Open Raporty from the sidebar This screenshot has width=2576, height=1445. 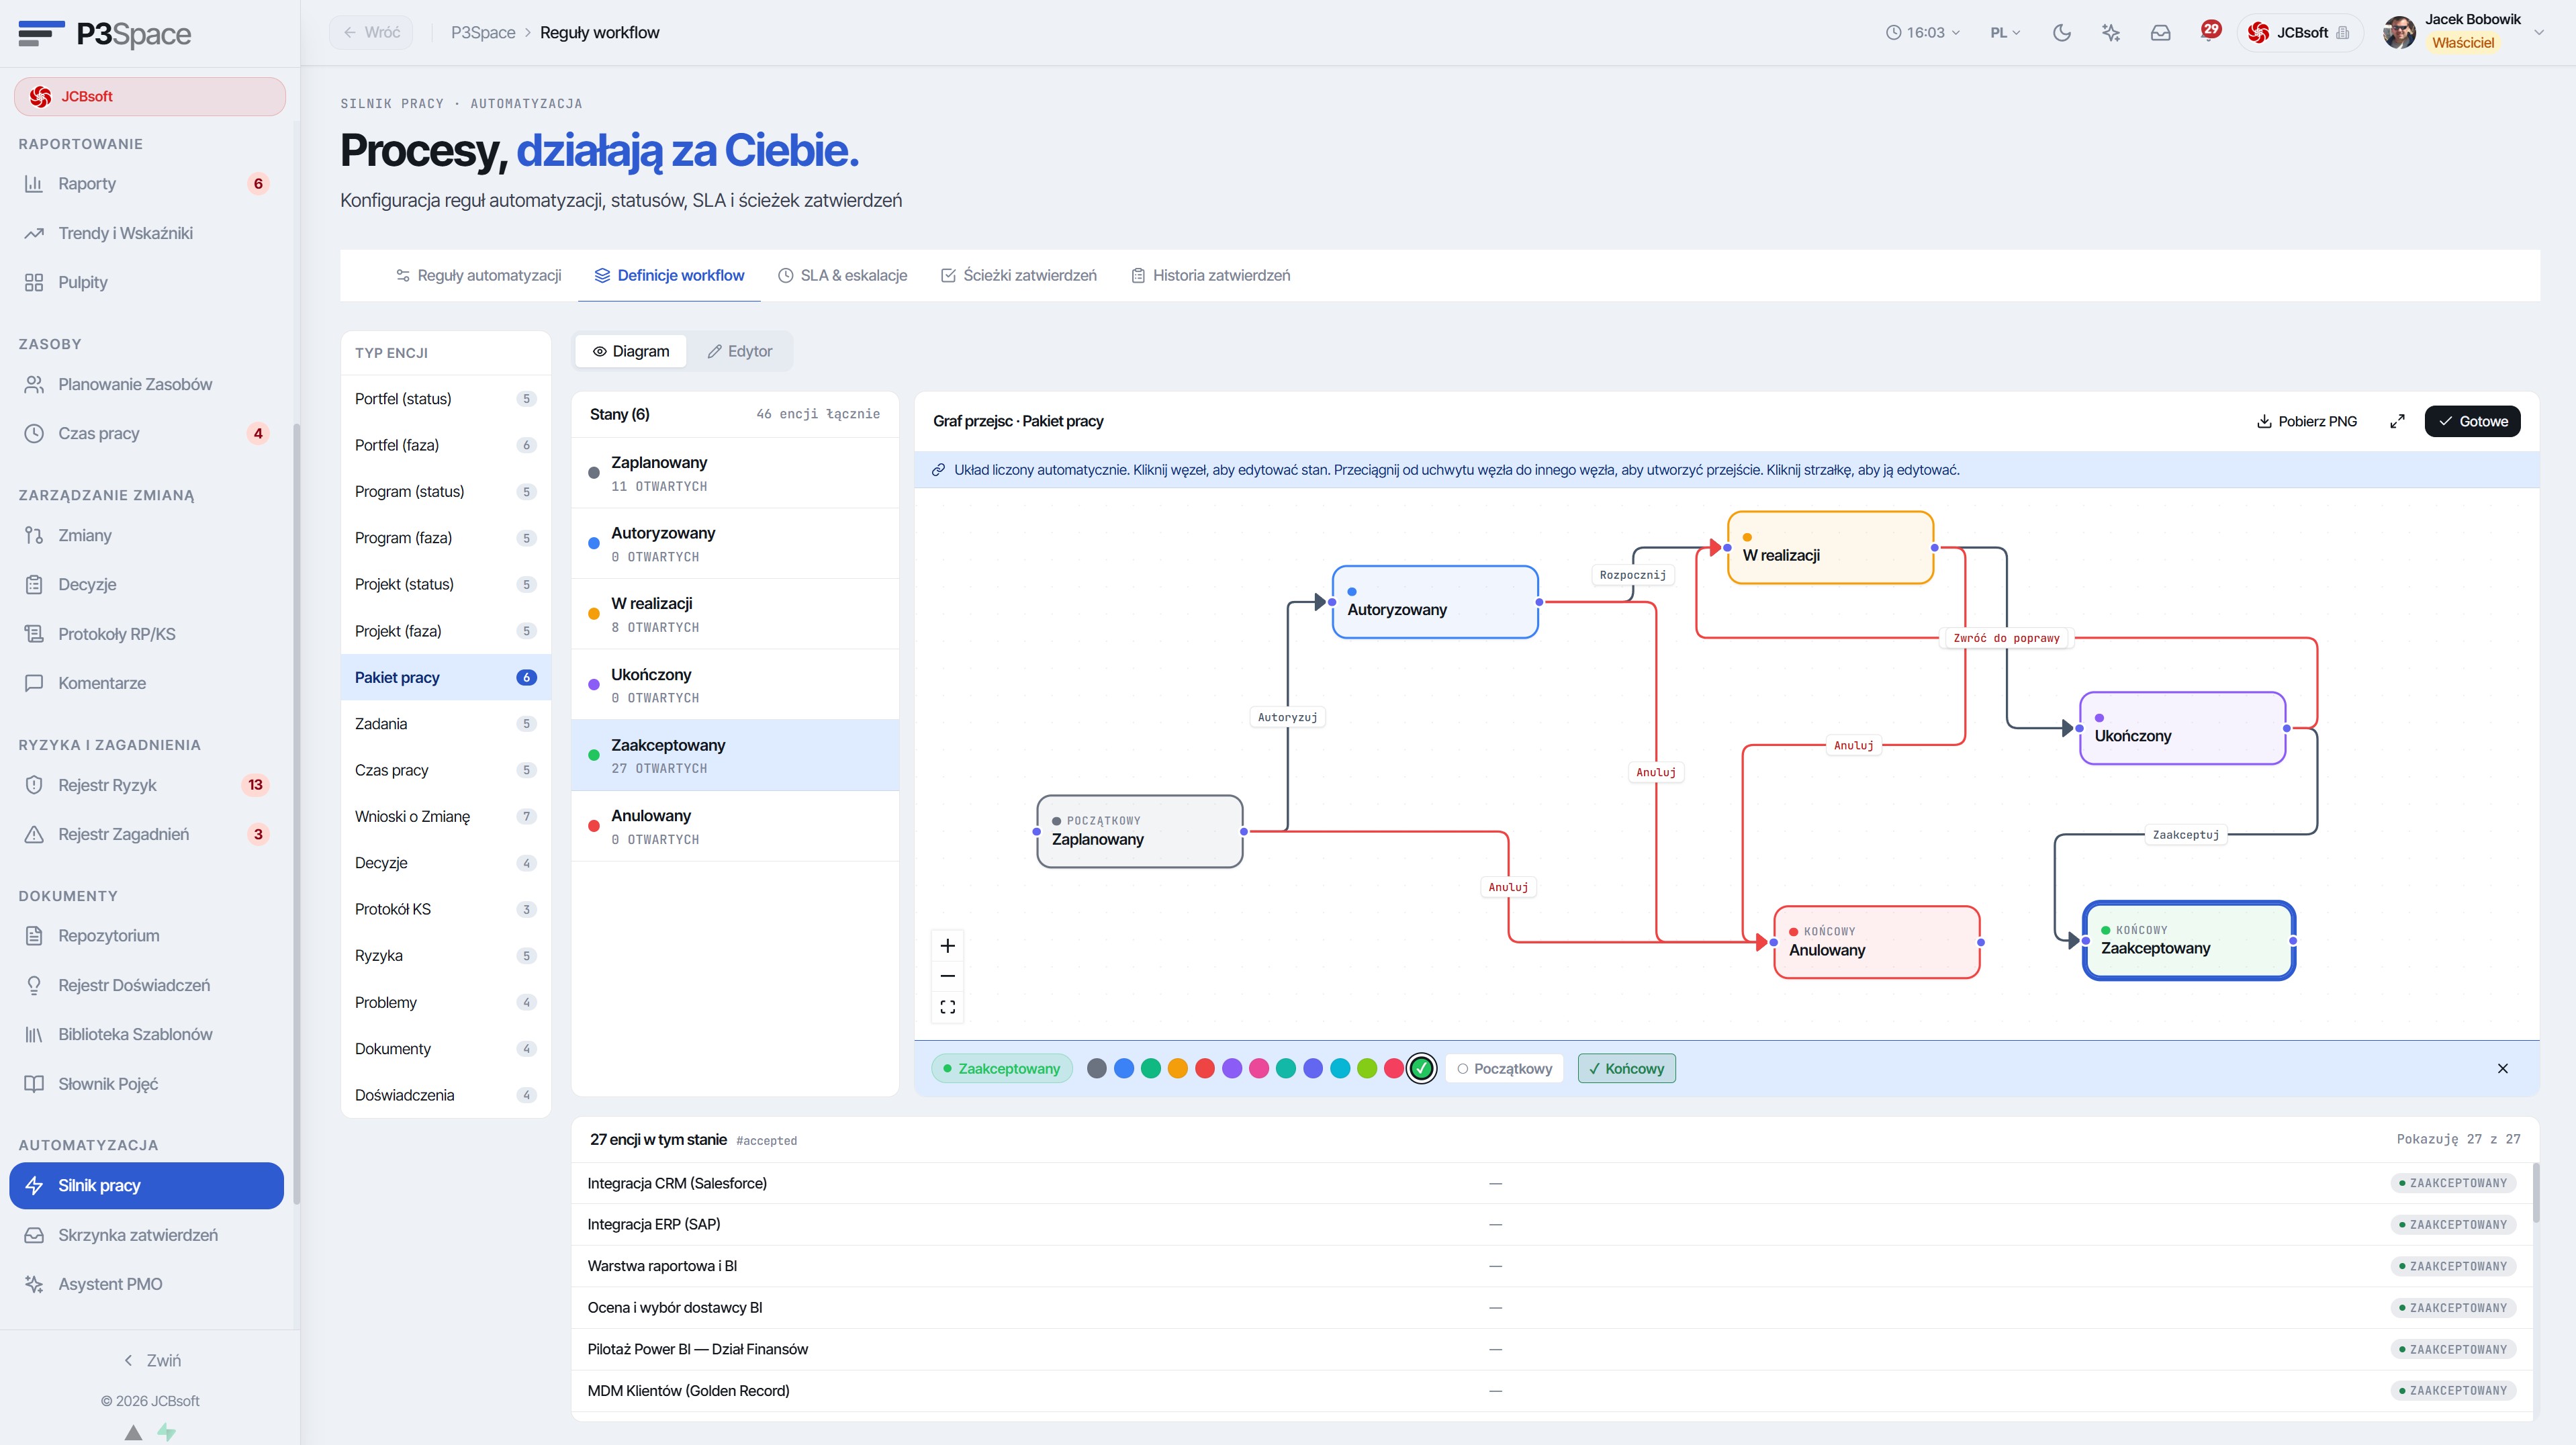(147, 184)
